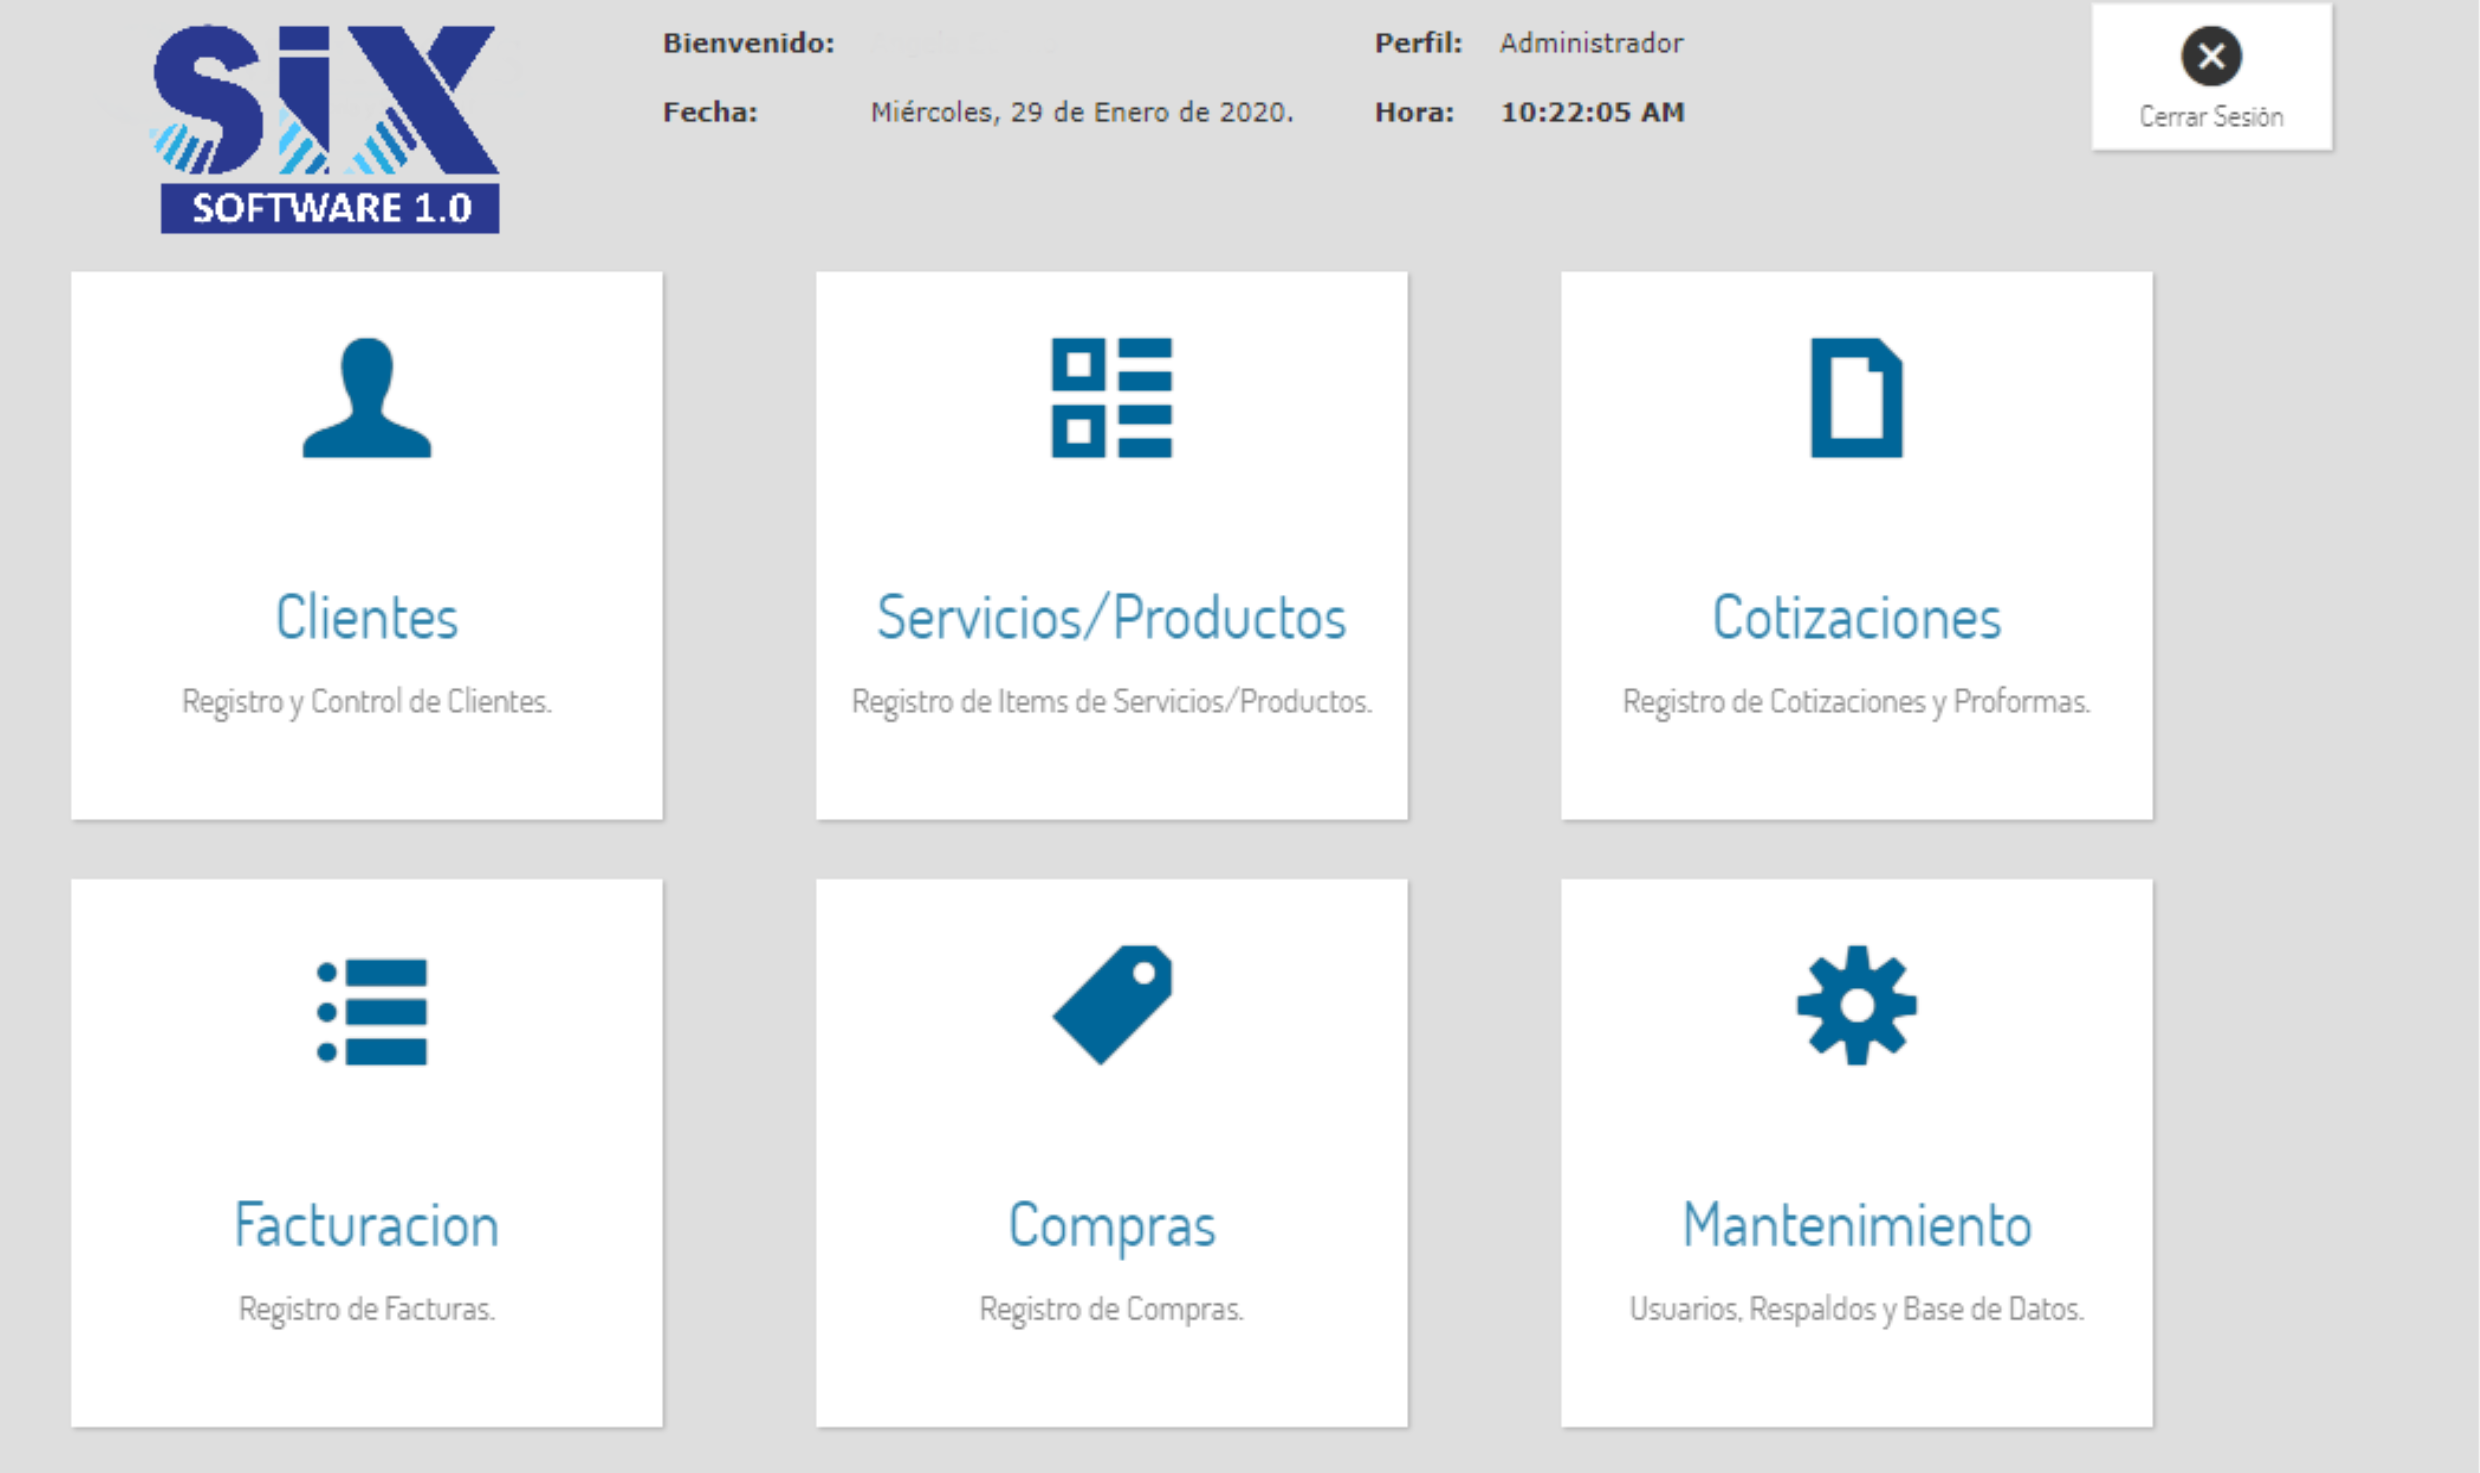Open the Clientes module title link

point(367,617)
